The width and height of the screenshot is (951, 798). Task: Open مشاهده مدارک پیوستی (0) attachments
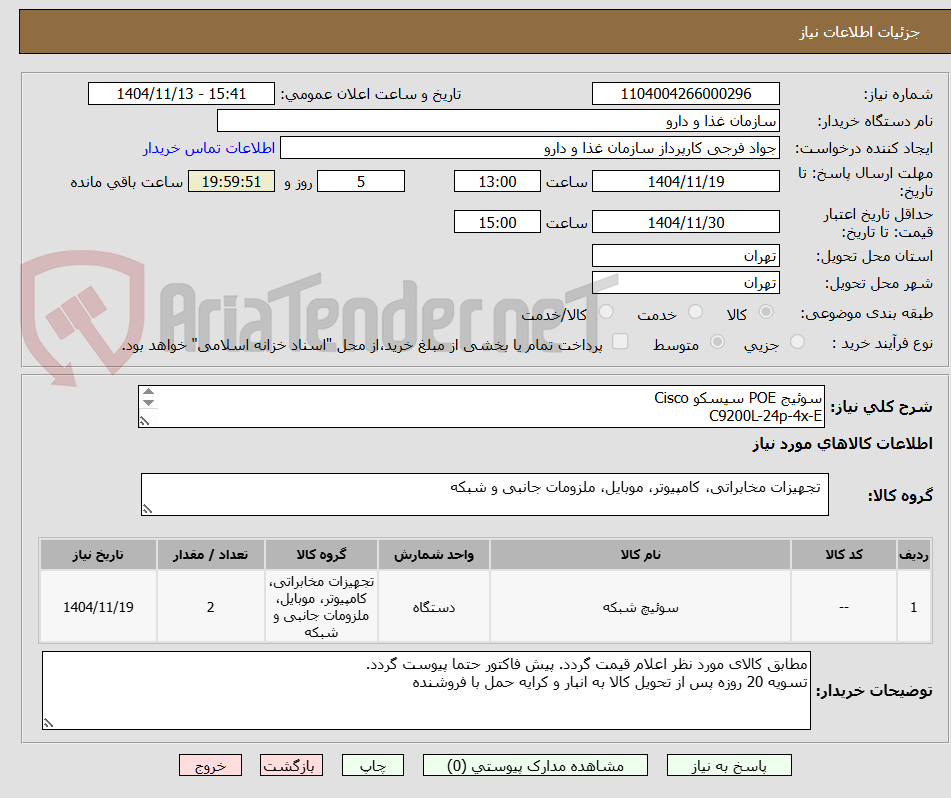535,765
